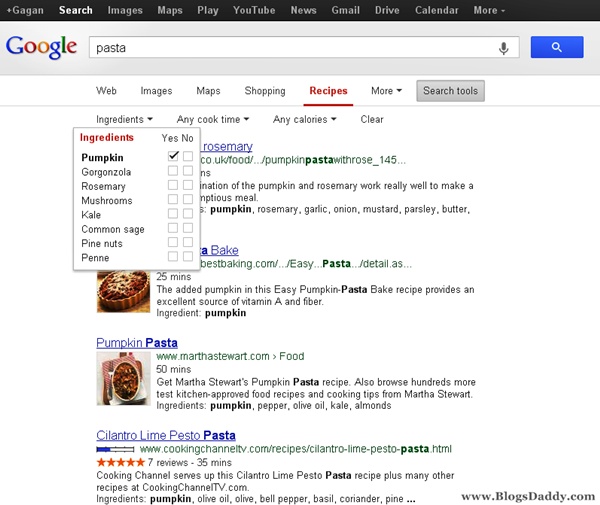This screenshot has width=600, height=505.
Task: Open Maps in the top black bar
Action: pos(170,10)
